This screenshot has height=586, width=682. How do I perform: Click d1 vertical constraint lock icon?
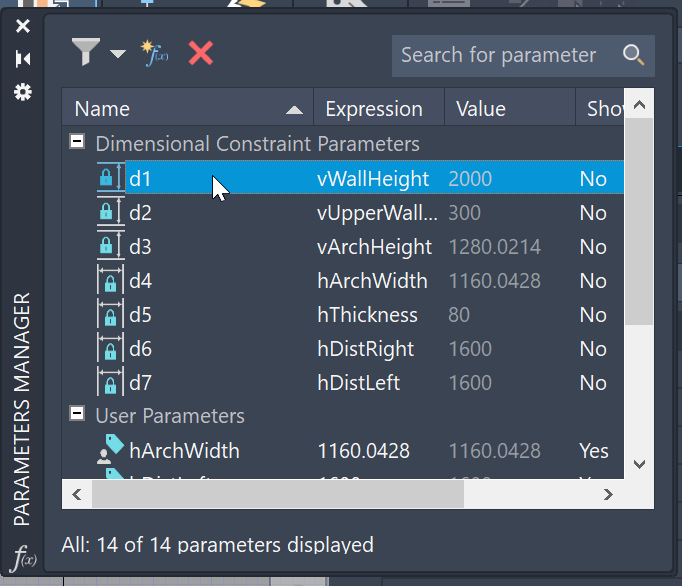(110, 177)
